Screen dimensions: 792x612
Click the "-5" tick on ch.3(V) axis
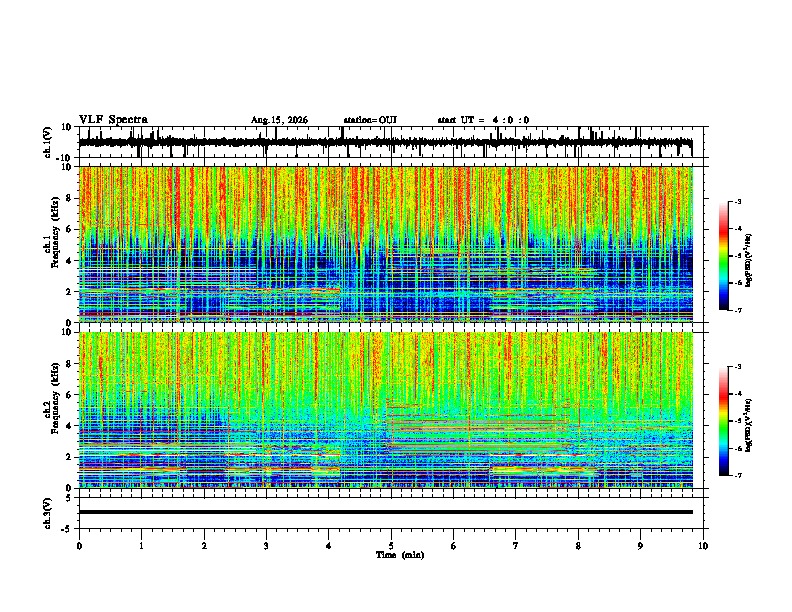pyautogui.click(x=67, y=529)
